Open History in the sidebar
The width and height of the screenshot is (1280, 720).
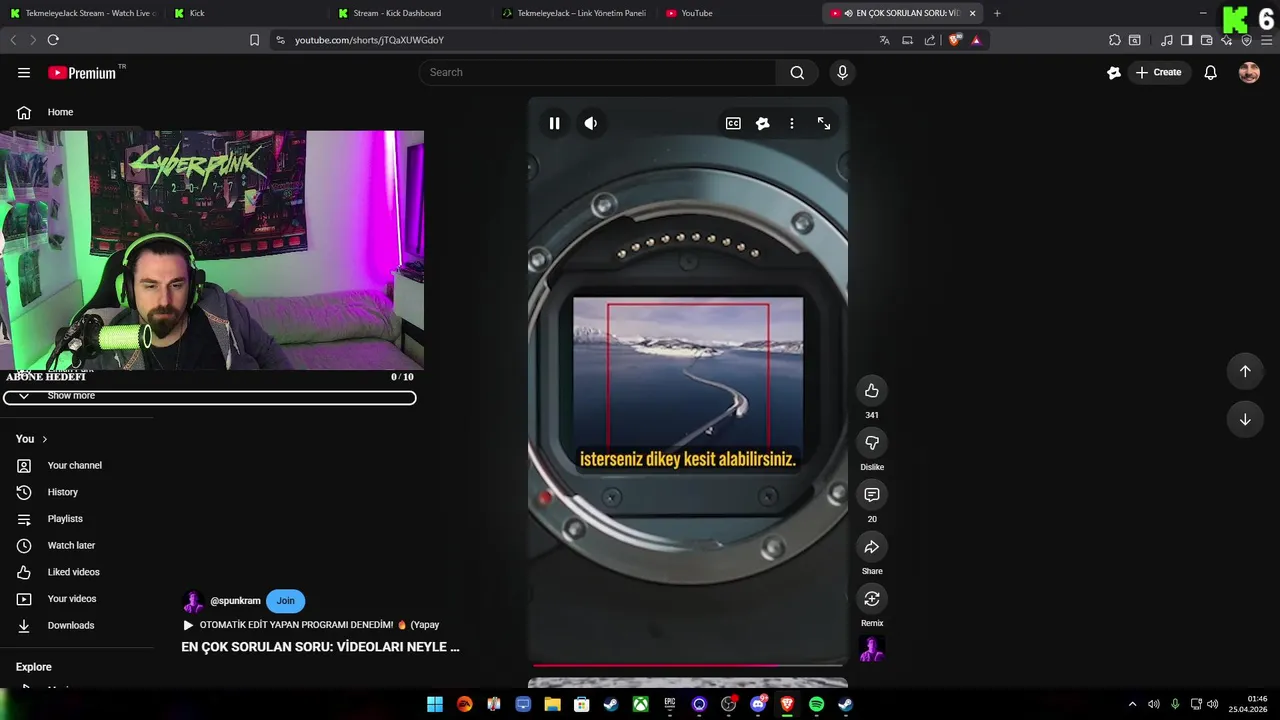[x=62, y=492]
